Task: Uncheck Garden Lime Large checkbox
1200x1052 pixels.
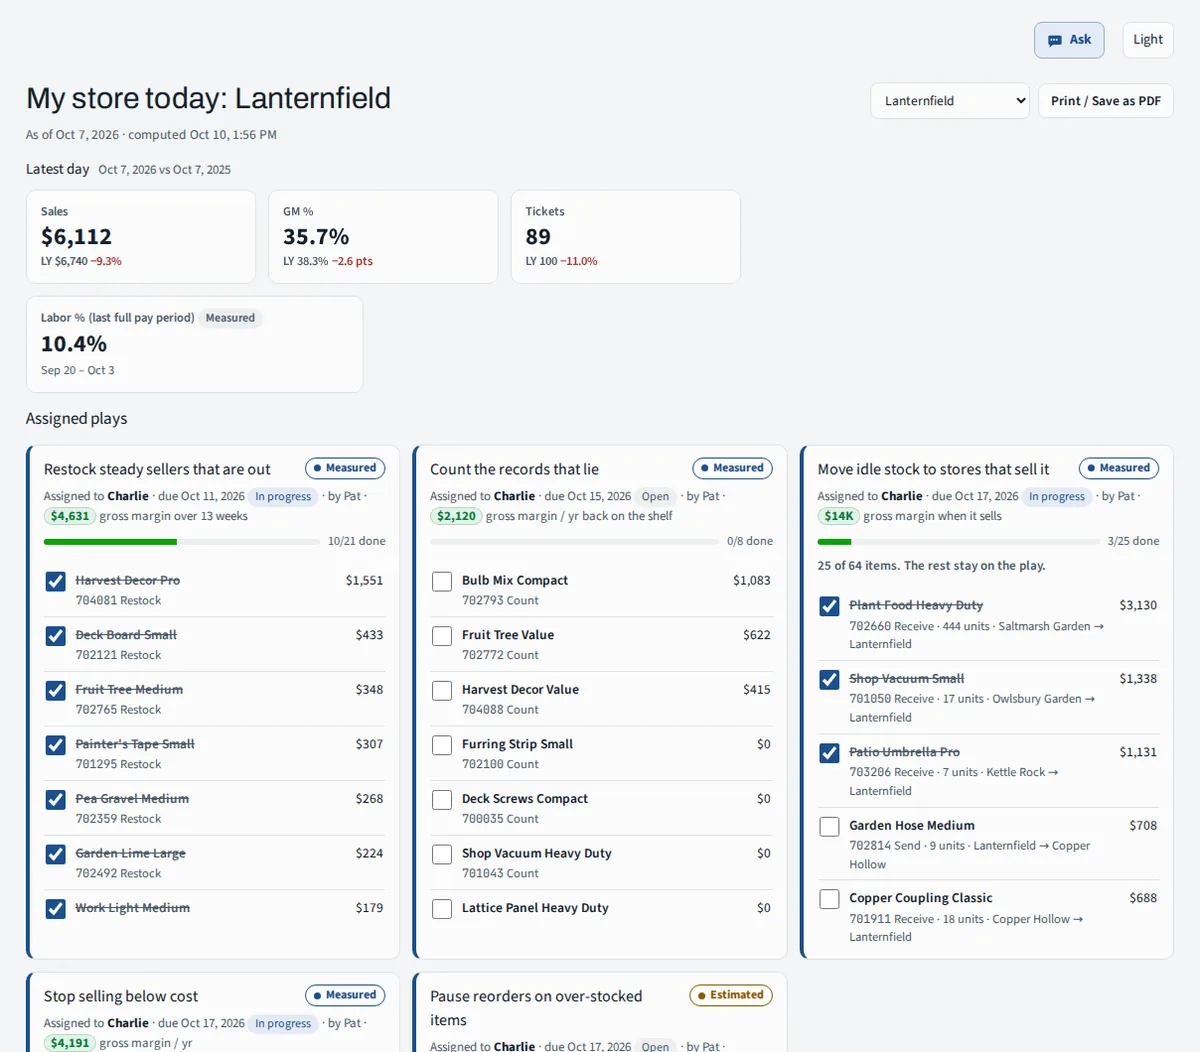Action: (56, 854)
